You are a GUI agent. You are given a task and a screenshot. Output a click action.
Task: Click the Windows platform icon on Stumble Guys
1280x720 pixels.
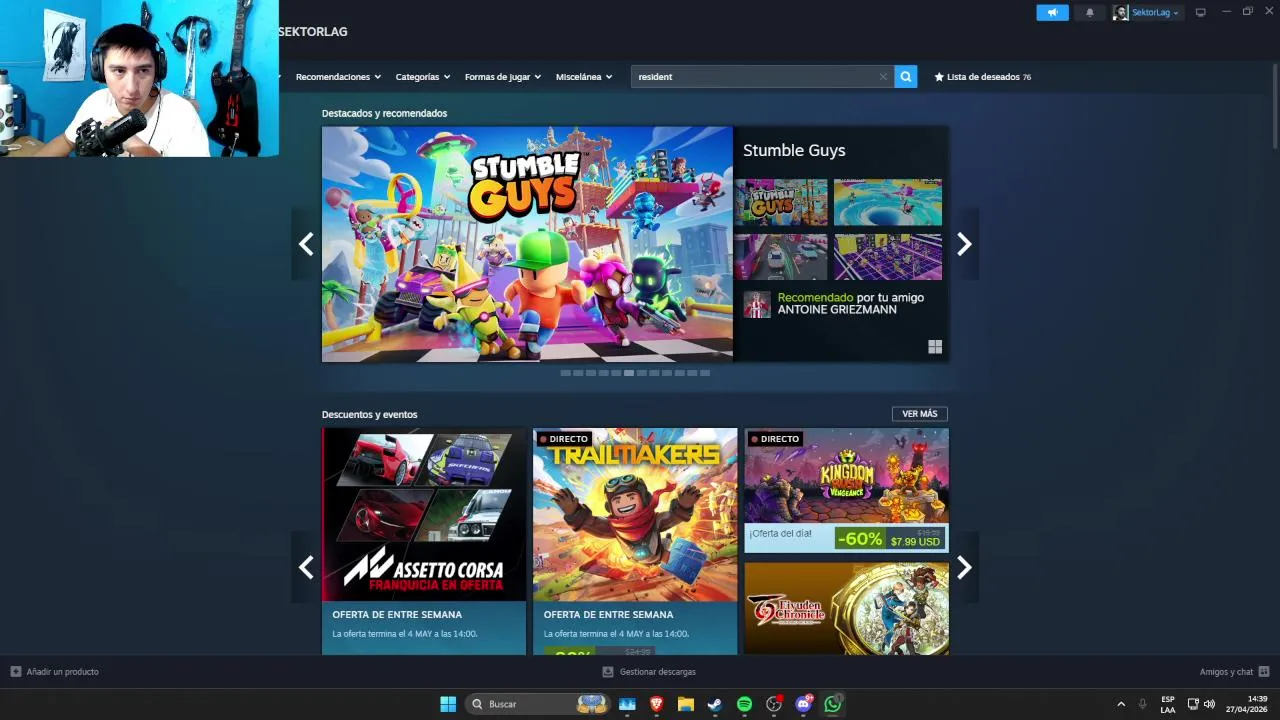coord(935,347)
